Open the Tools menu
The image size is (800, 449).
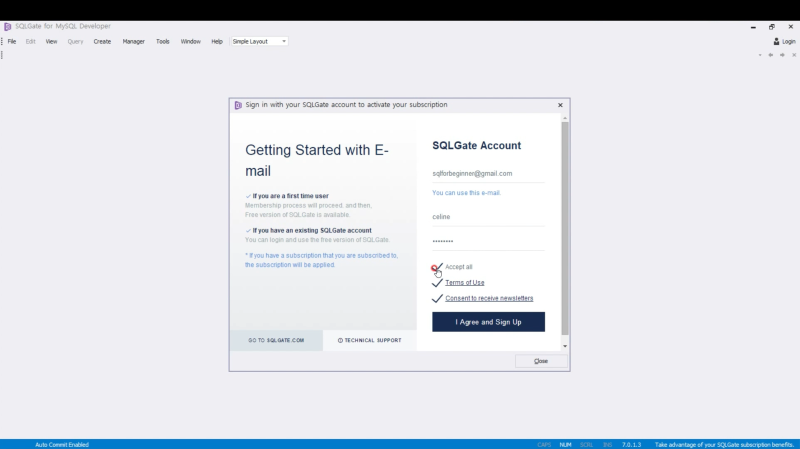click(x=163, y=41)
